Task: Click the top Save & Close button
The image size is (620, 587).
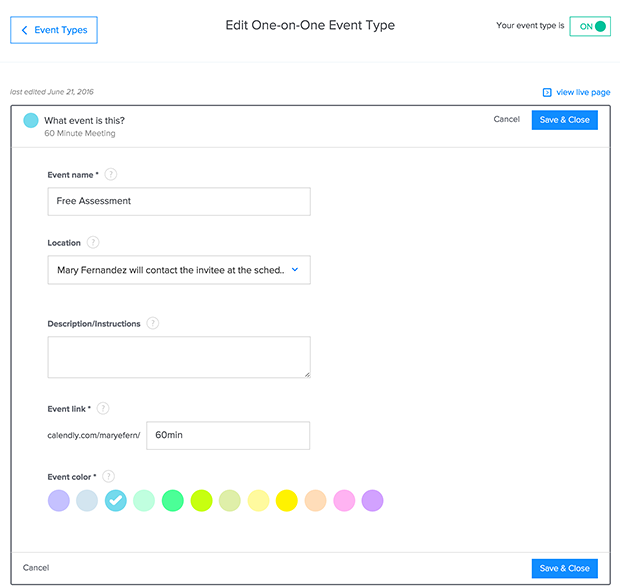Action: [x=565, y=120]
